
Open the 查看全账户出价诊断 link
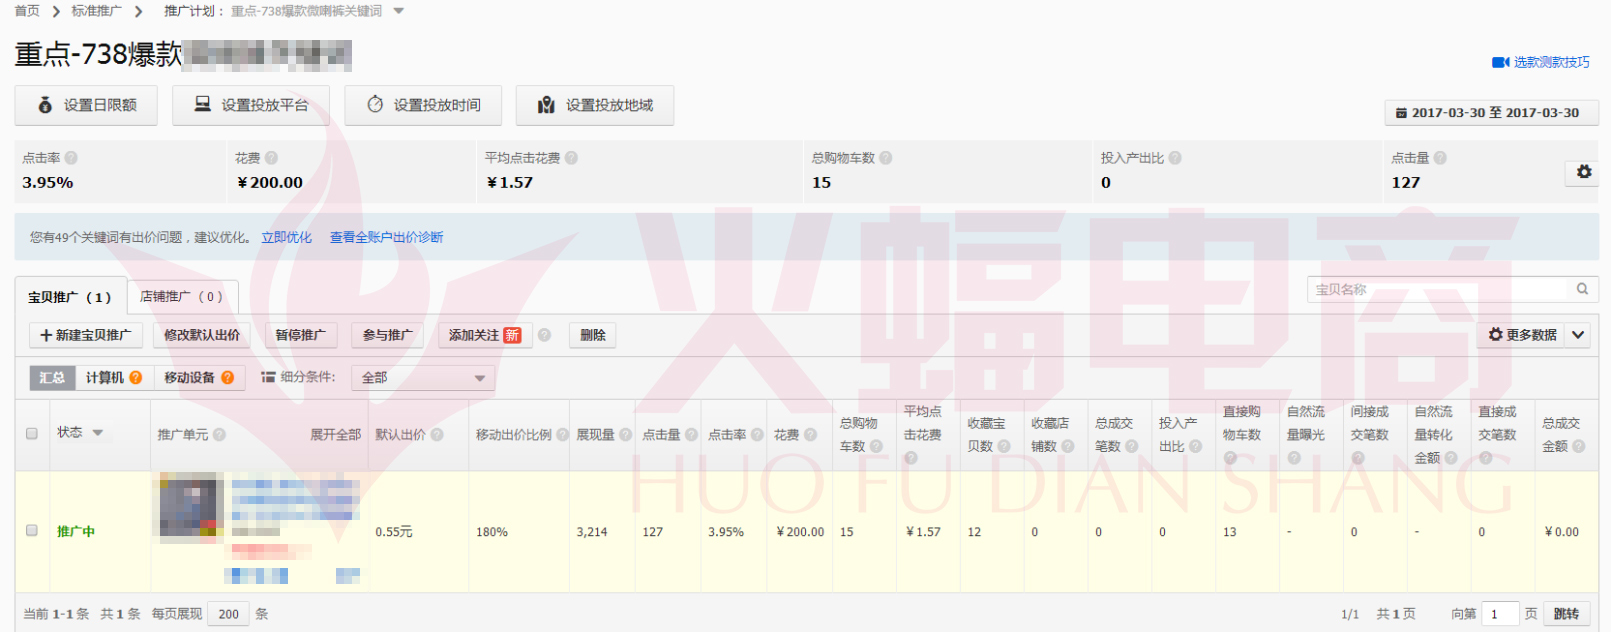(x=387, y=237)
